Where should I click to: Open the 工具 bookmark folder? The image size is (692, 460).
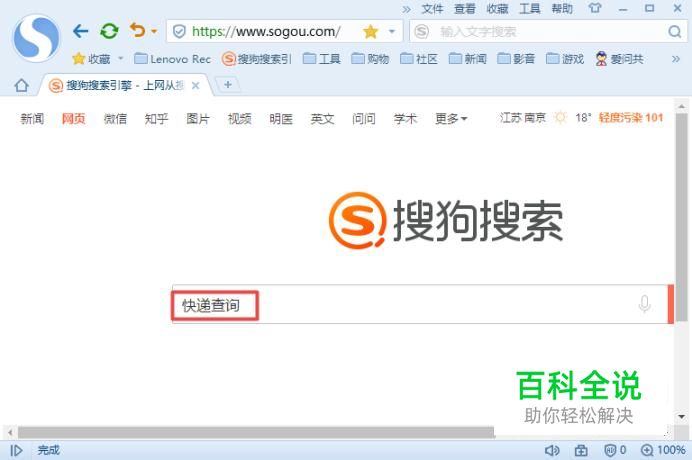coord(322,59)
